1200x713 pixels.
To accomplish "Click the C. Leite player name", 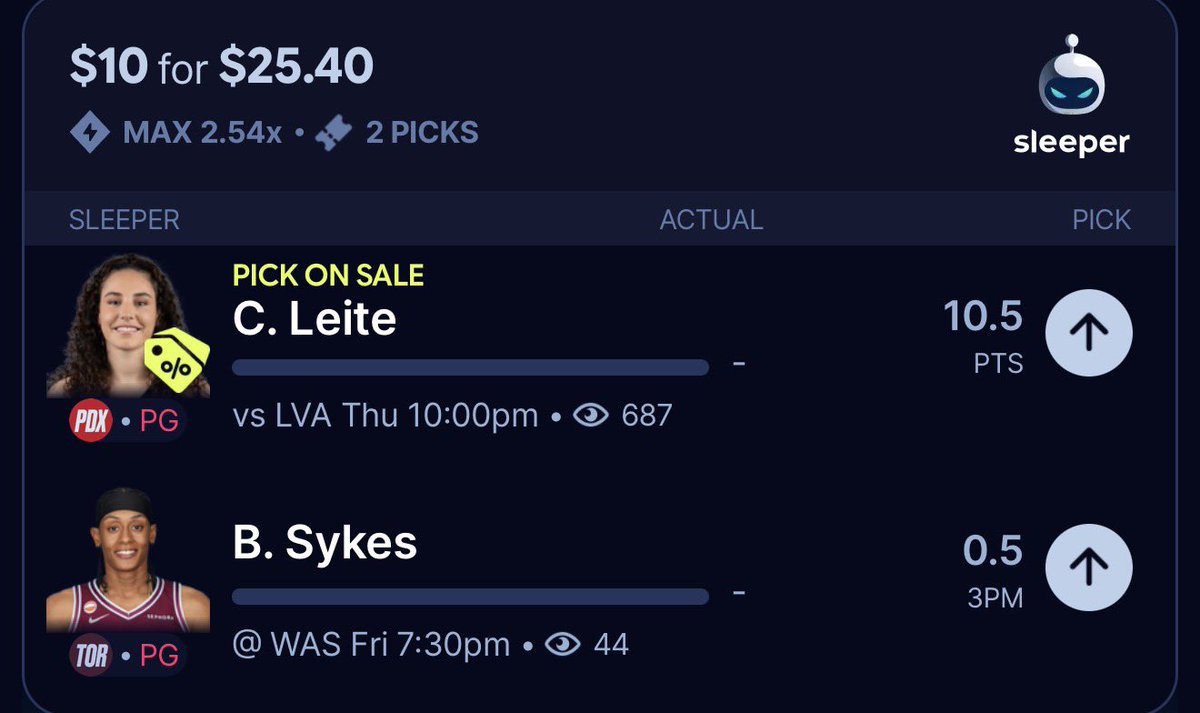I will 314,320.
